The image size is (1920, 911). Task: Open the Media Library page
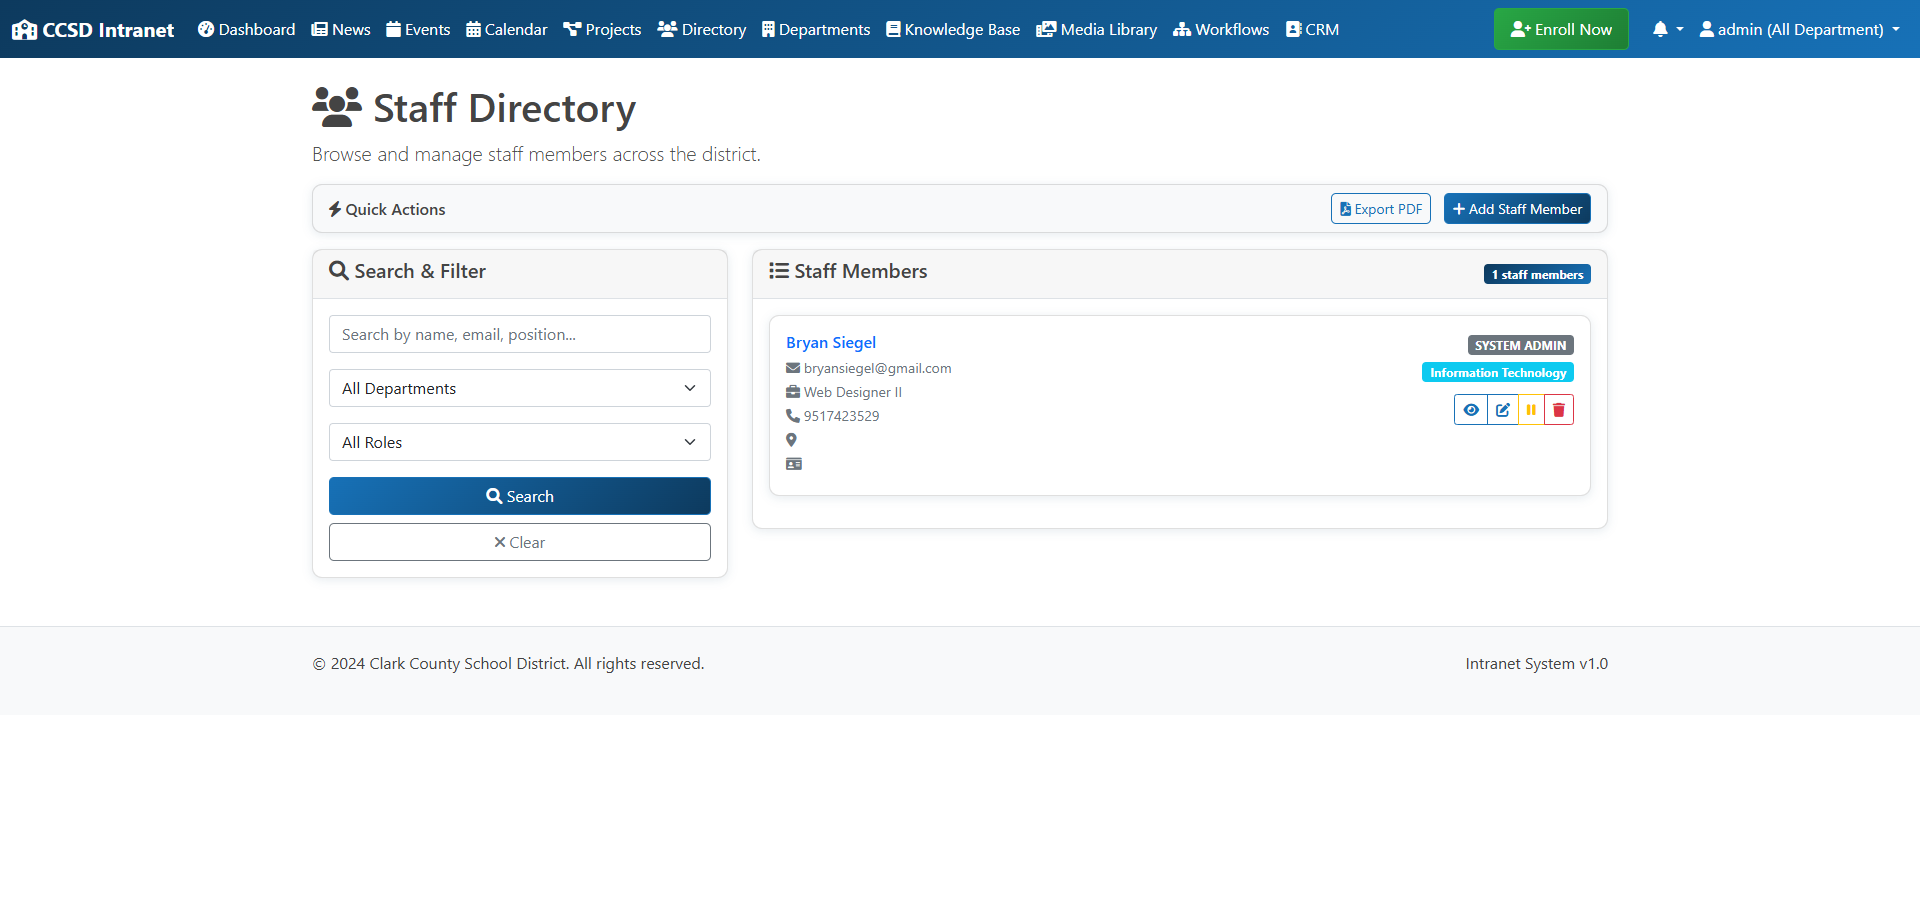coord(1096,30)
